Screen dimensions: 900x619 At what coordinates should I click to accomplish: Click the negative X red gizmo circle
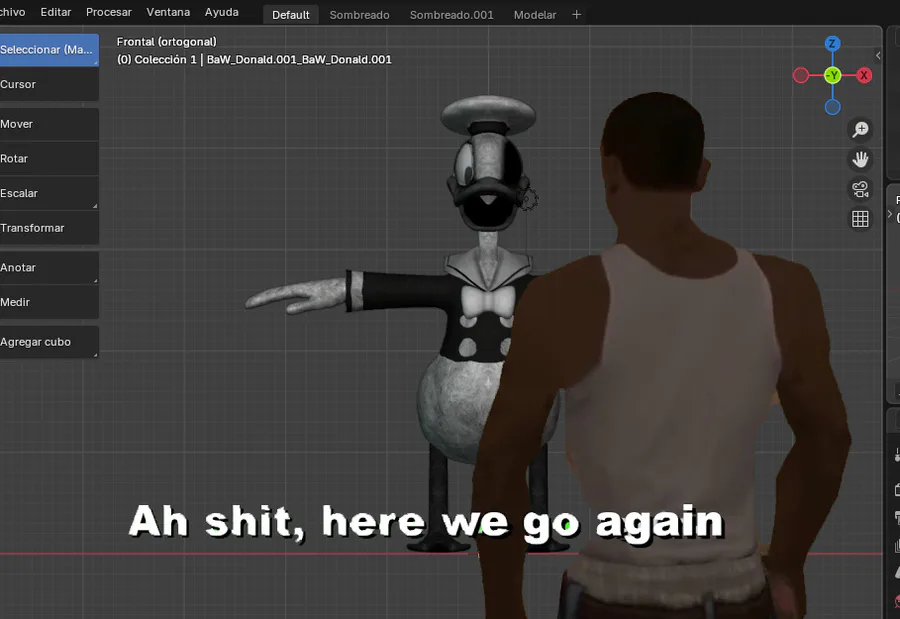pyautogui.click(x=801, y=75)
